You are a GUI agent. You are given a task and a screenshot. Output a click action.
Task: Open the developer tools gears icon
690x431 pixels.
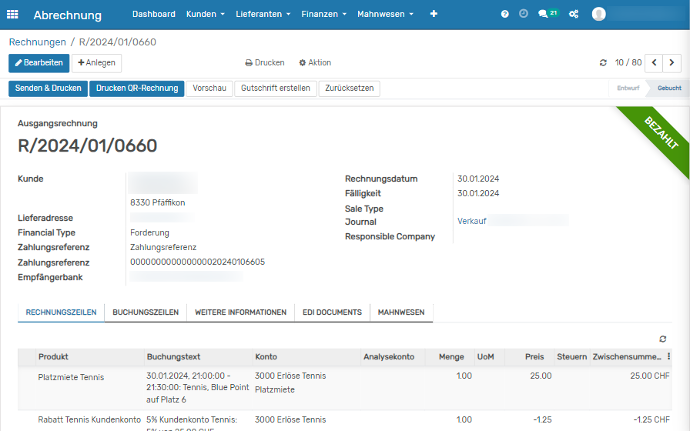tap(573, 15)
